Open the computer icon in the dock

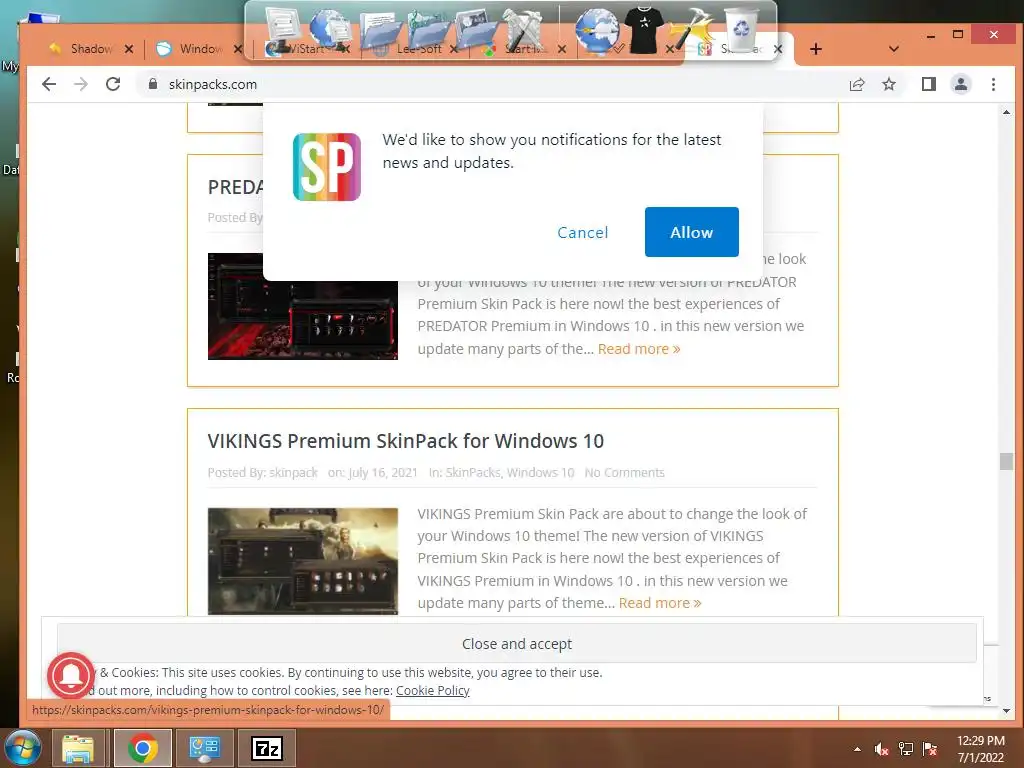coord(283,27)
